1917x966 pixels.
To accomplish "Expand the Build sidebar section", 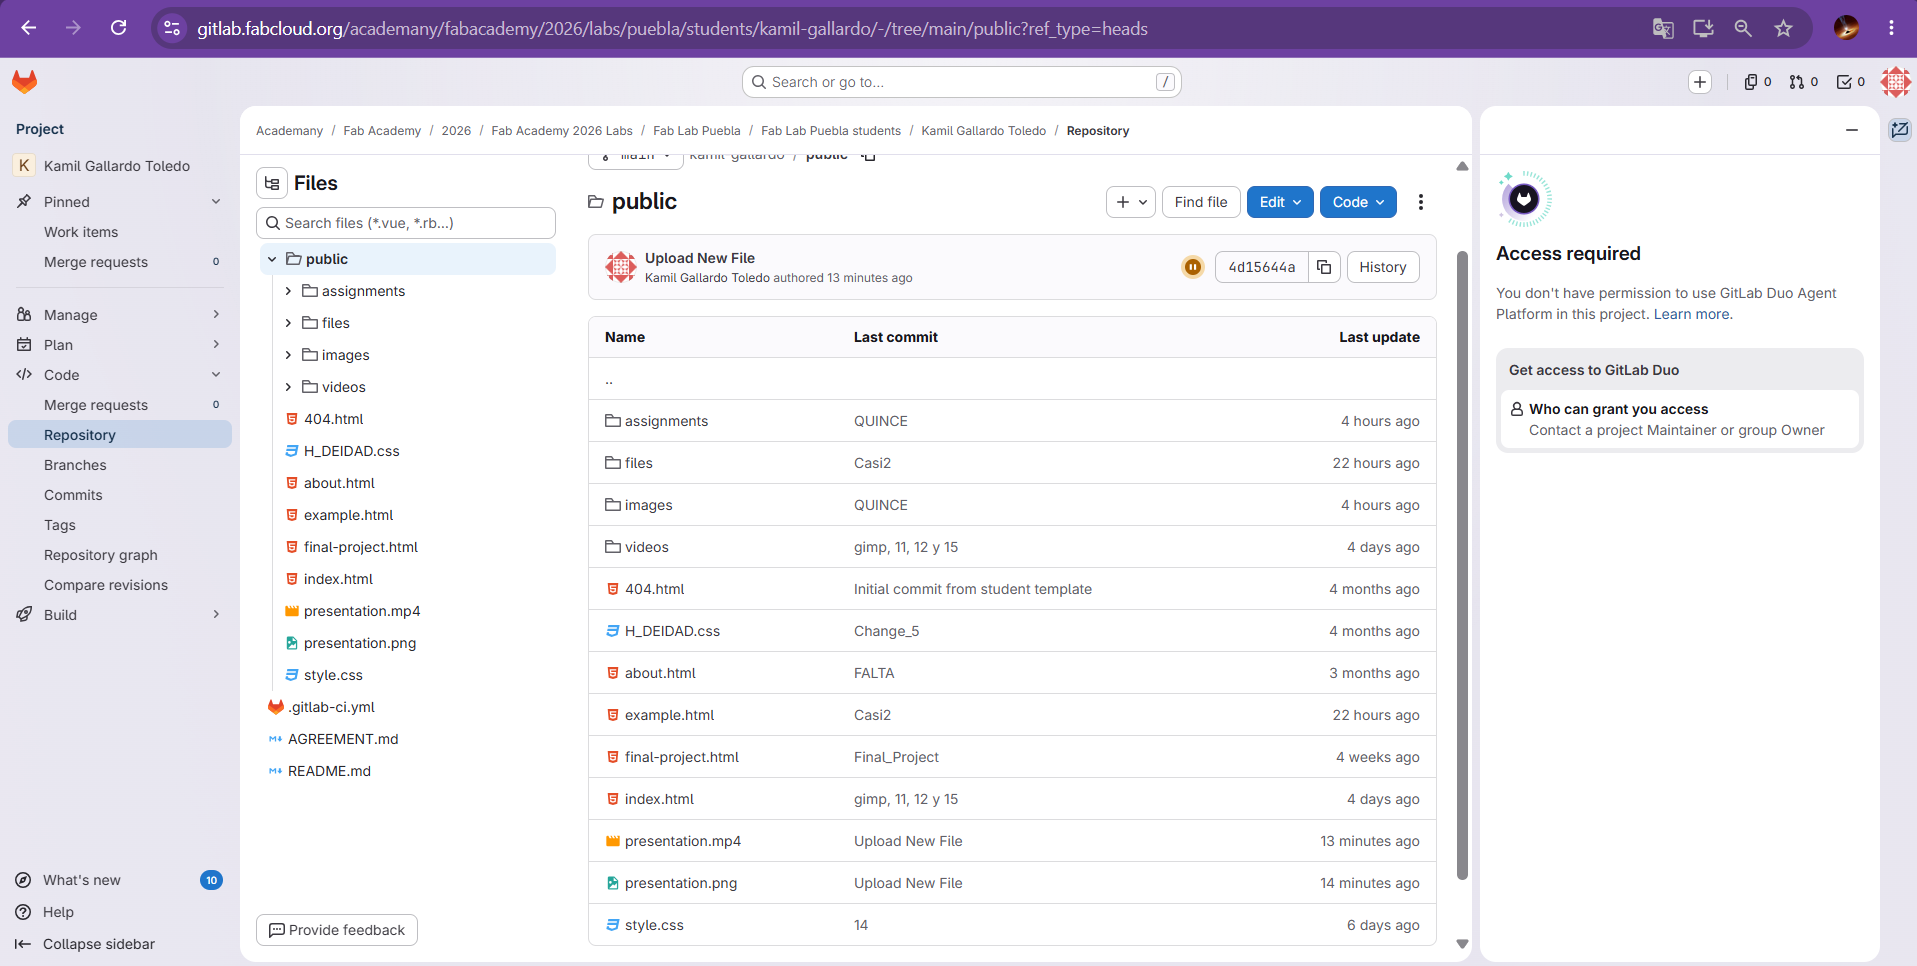I will pyautogui.click(x=120, y=615).
